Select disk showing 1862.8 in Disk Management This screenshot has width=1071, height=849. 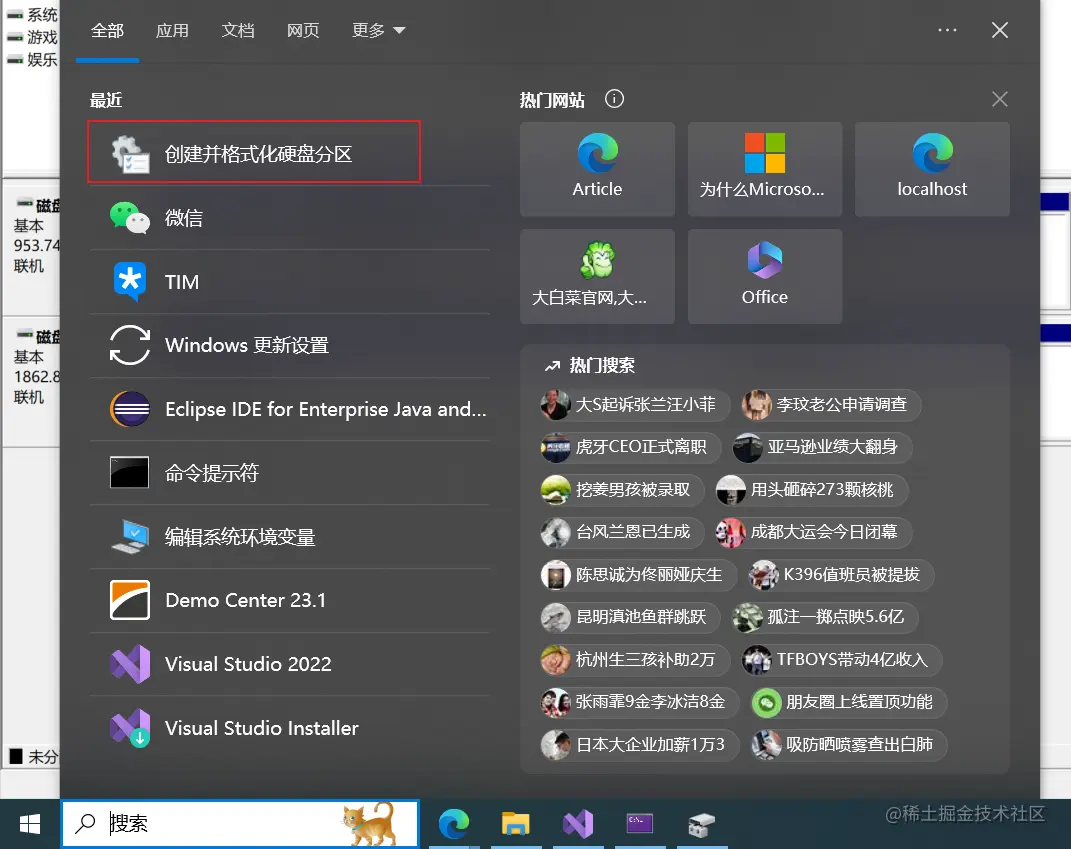31,381
